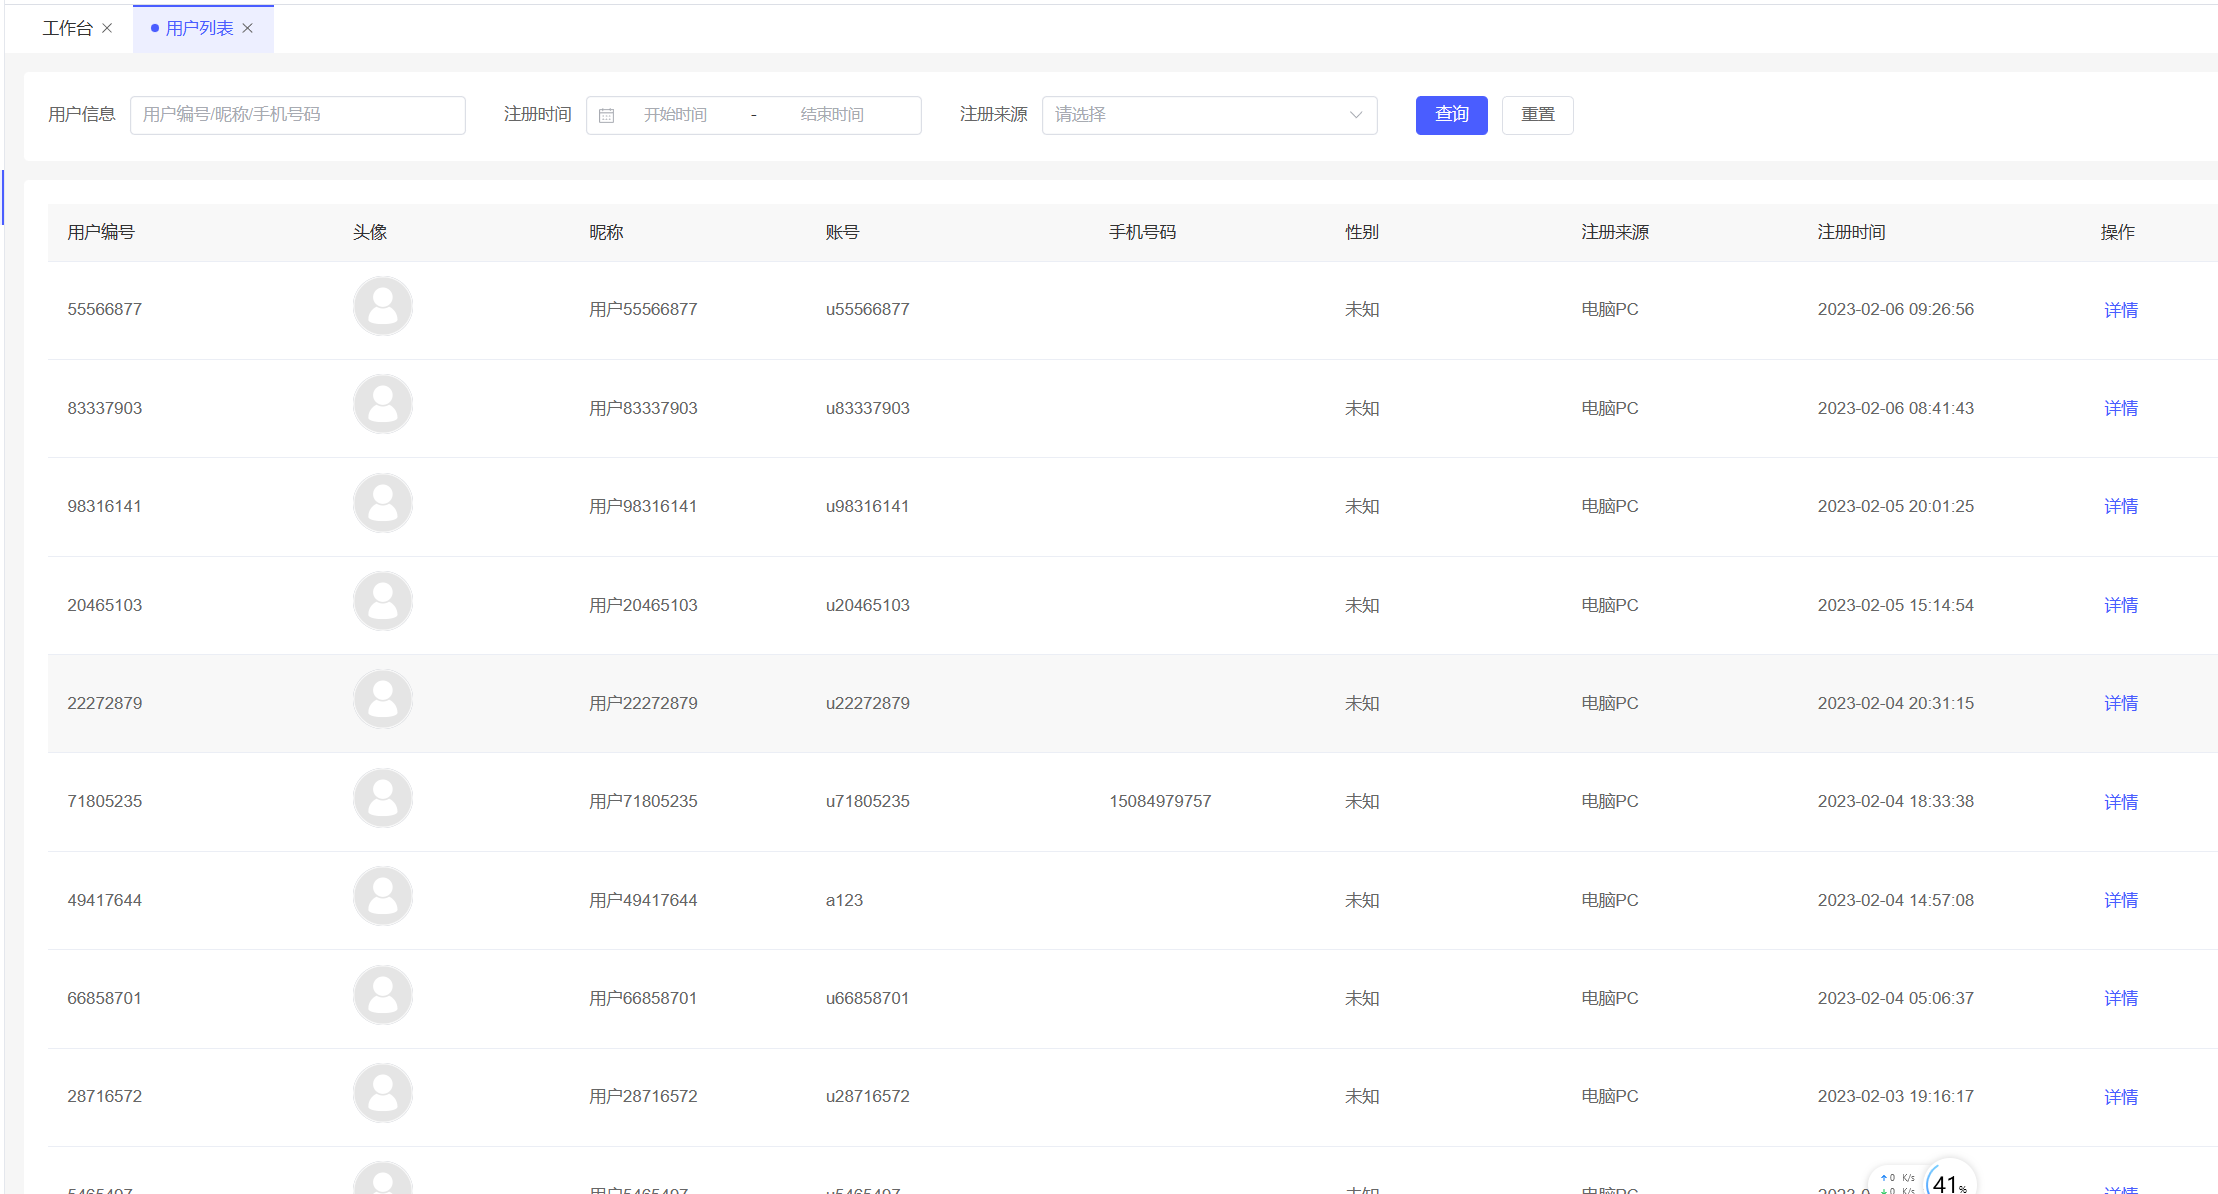Set the 开始时间 start date field

tap(675, 115)
